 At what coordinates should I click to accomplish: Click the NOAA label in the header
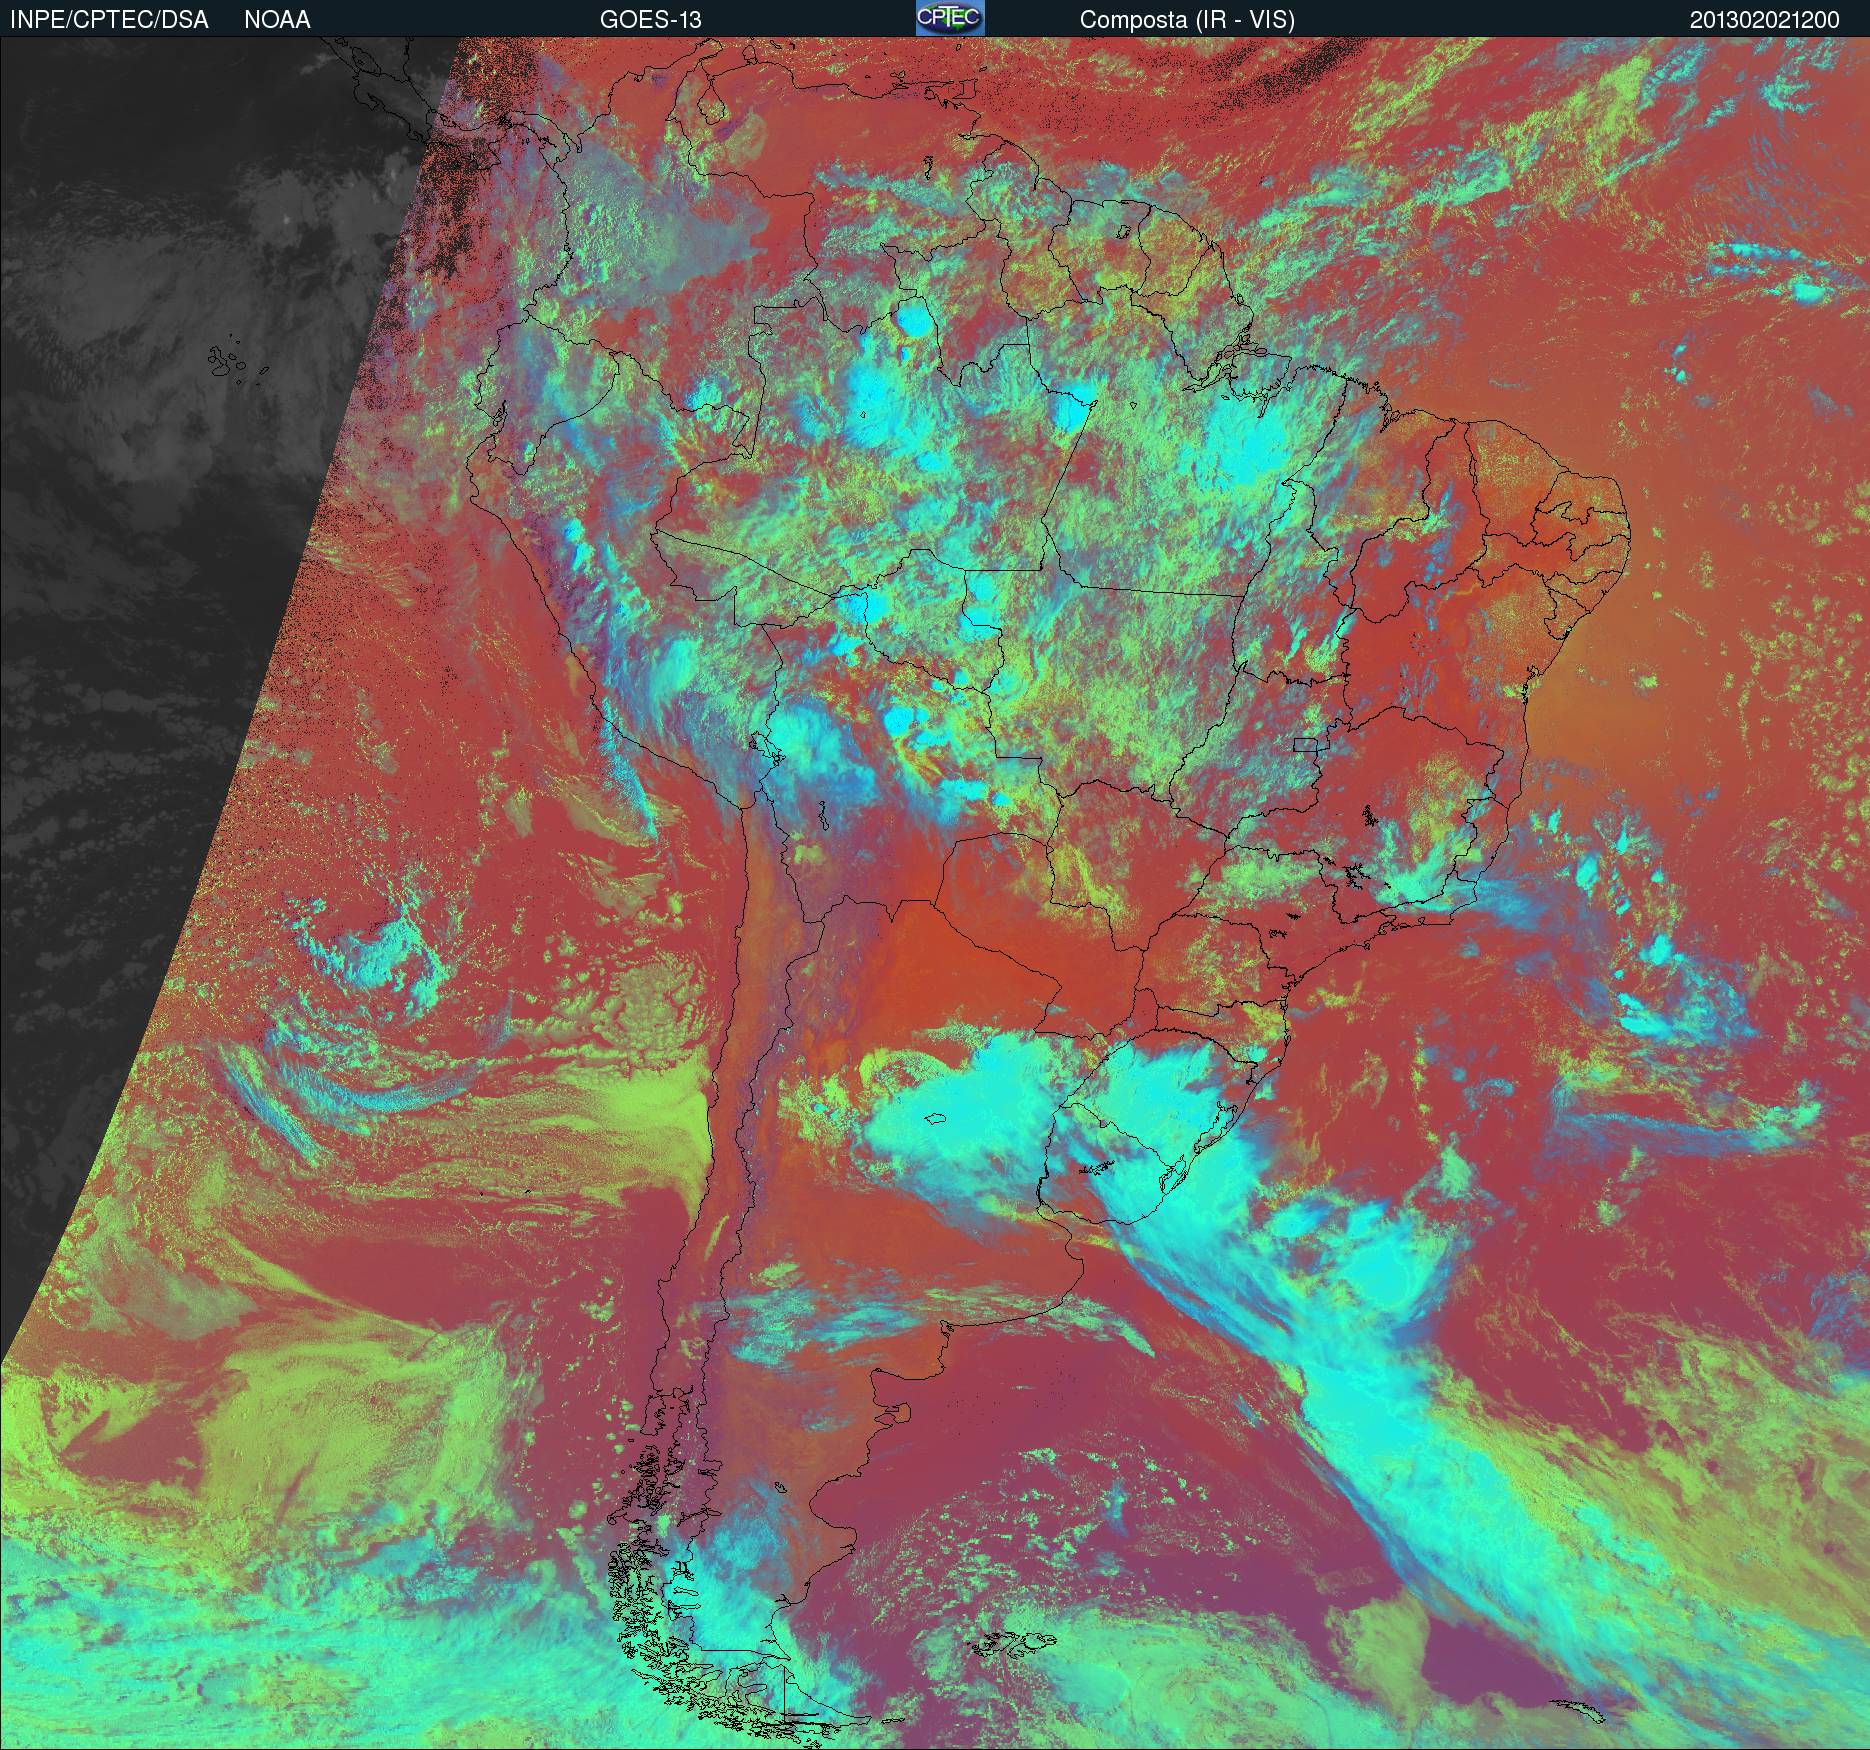(x=277, y=20)
